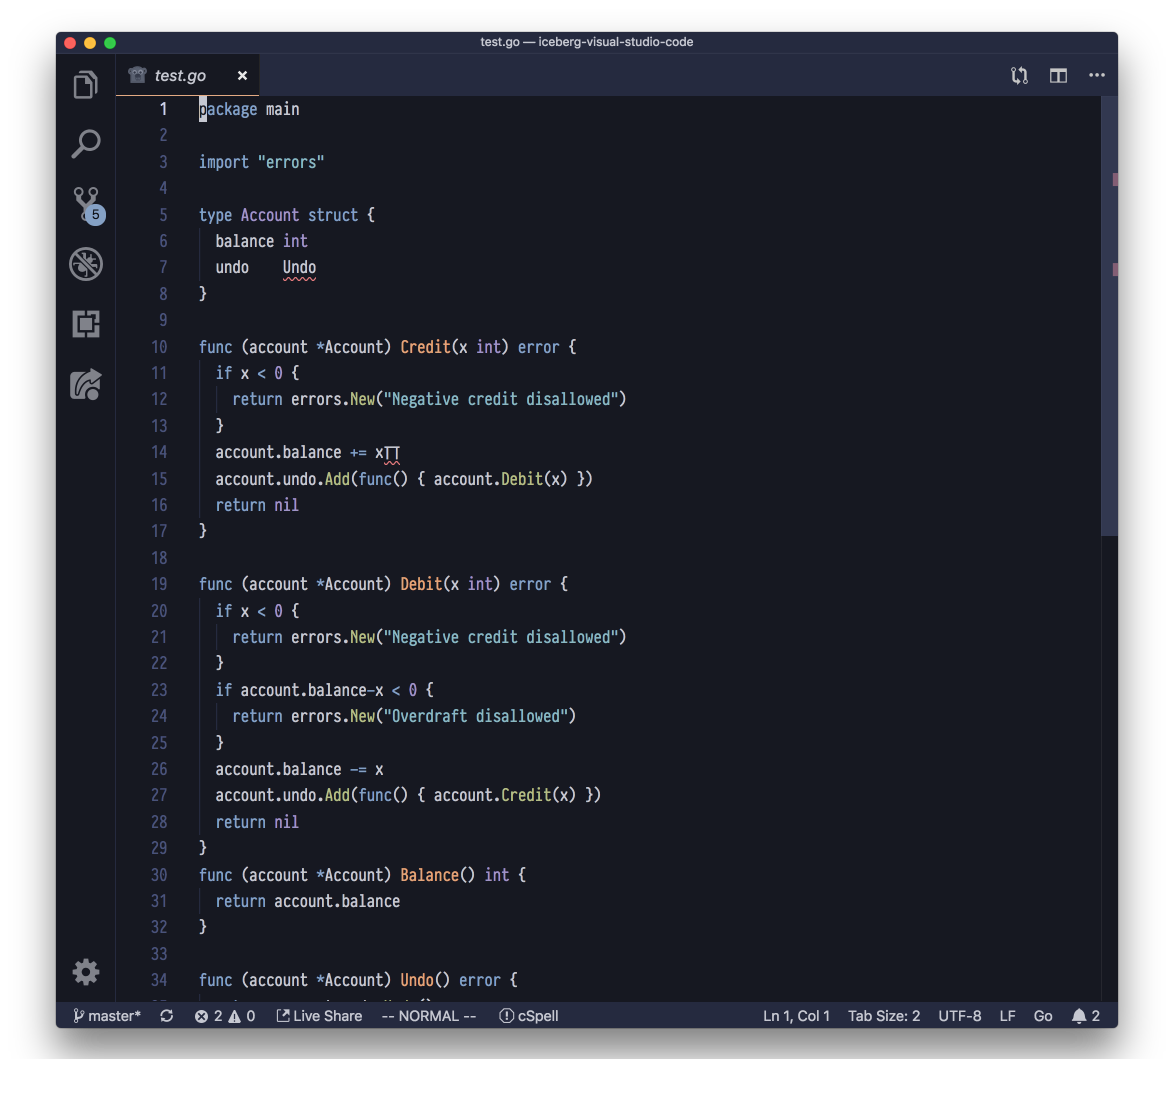The height and width of the screenshot is (1108, 1174).
Task: Toggle the cSpell status item
Action: (x=529, y=1016)
